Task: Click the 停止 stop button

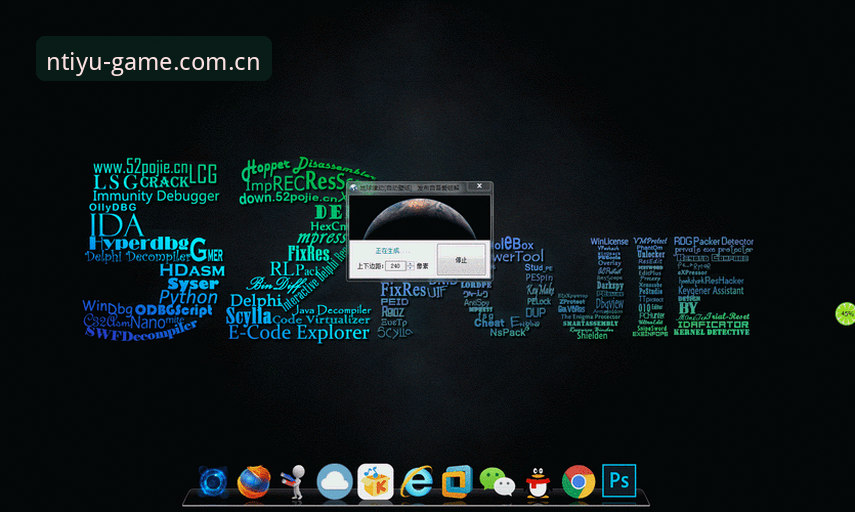Action: (461, 260)
